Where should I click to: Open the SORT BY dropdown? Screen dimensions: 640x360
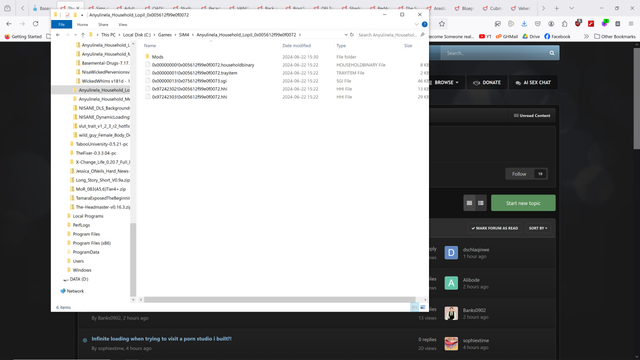[538, 228]
